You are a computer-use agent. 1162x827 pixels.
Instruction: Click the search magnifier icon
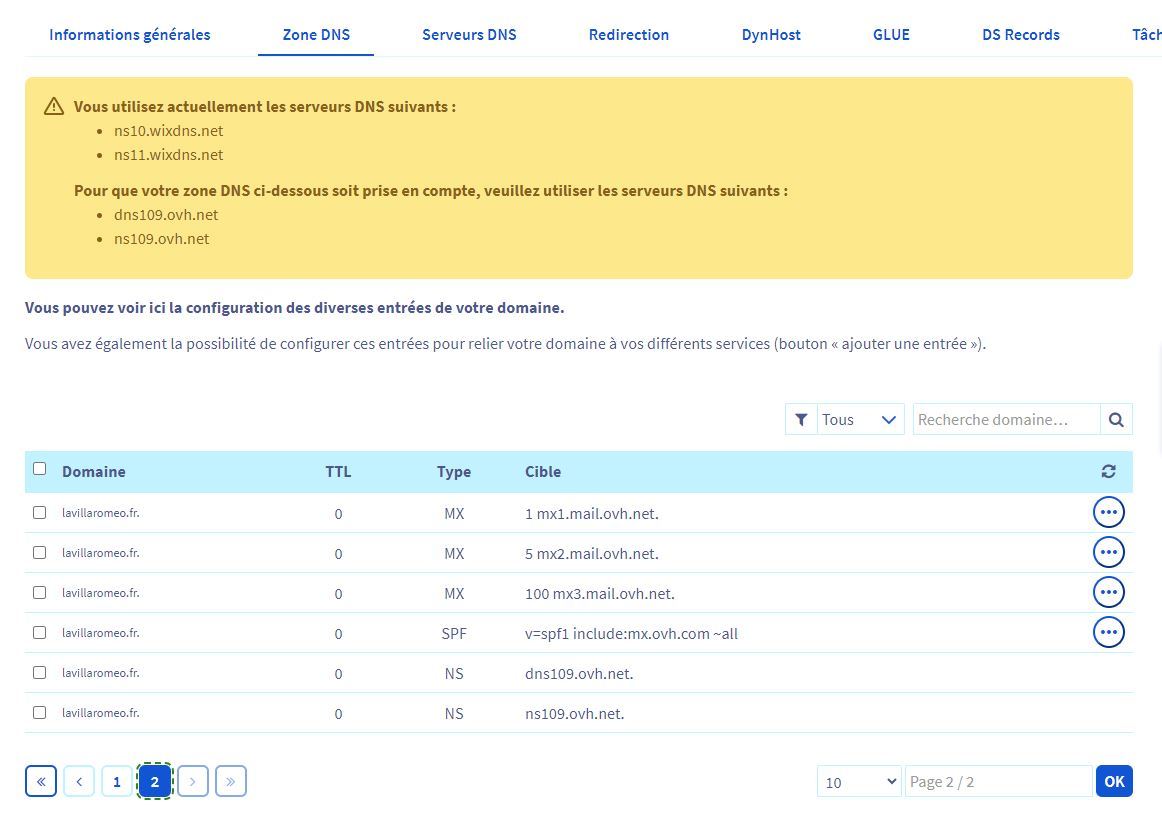(1116, 420)
